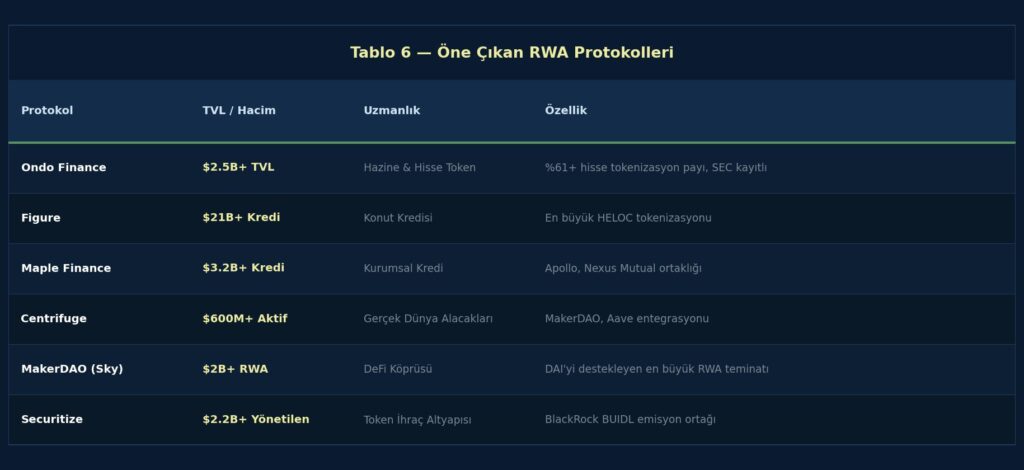Select the "Securitize" protocol name
Image resolution: width=1024 pixels, height=470 pixels.
click(52, 420)
